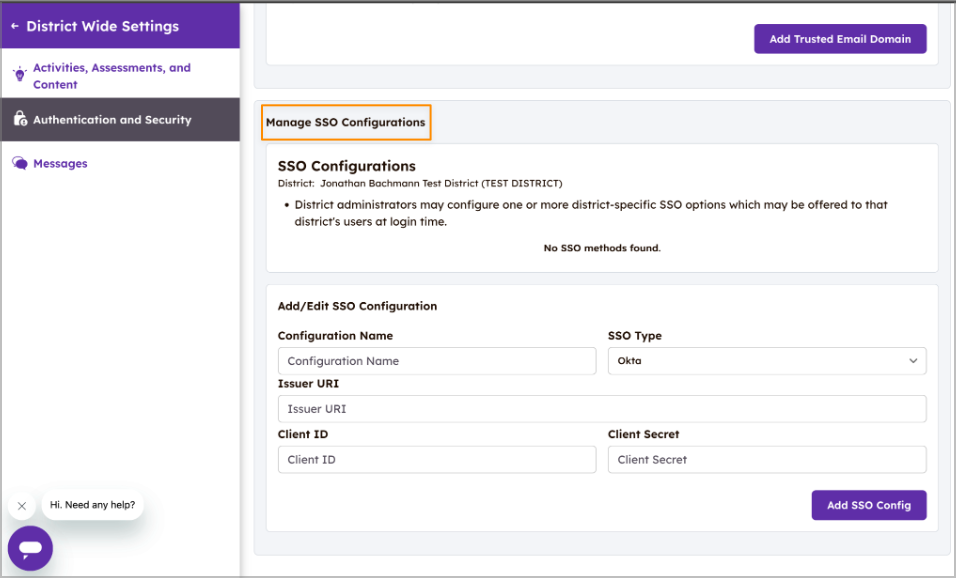Go to the Messages menu item
The width and height of the screenshot is (956, 578).
point(60,164)
